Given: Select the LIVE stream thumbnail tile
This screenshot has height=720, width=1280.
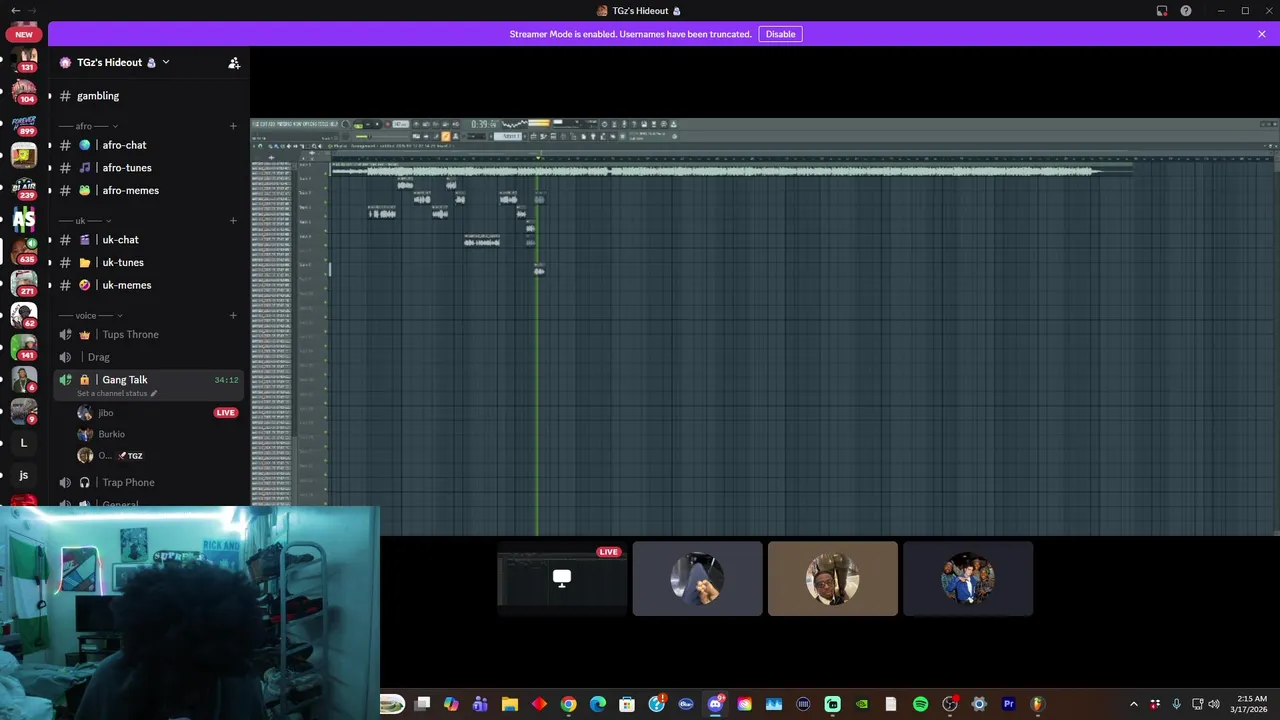Looking at the screenshot, I should click(562, 578).
